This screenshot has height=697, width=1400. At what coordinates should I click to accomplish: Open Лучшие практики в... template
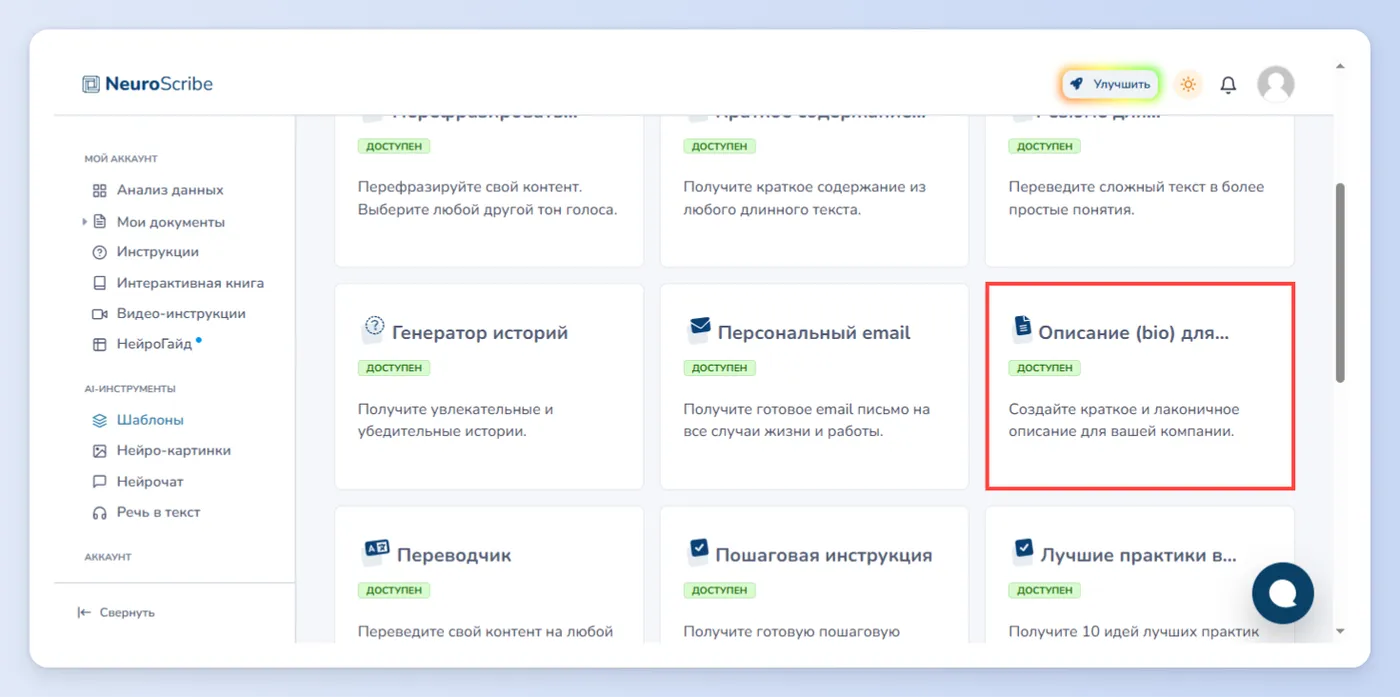(x=1140, y=574)
